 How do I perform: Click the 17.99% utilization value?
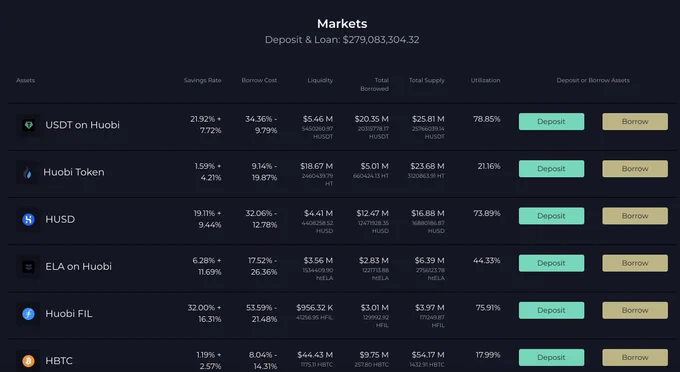488,355
